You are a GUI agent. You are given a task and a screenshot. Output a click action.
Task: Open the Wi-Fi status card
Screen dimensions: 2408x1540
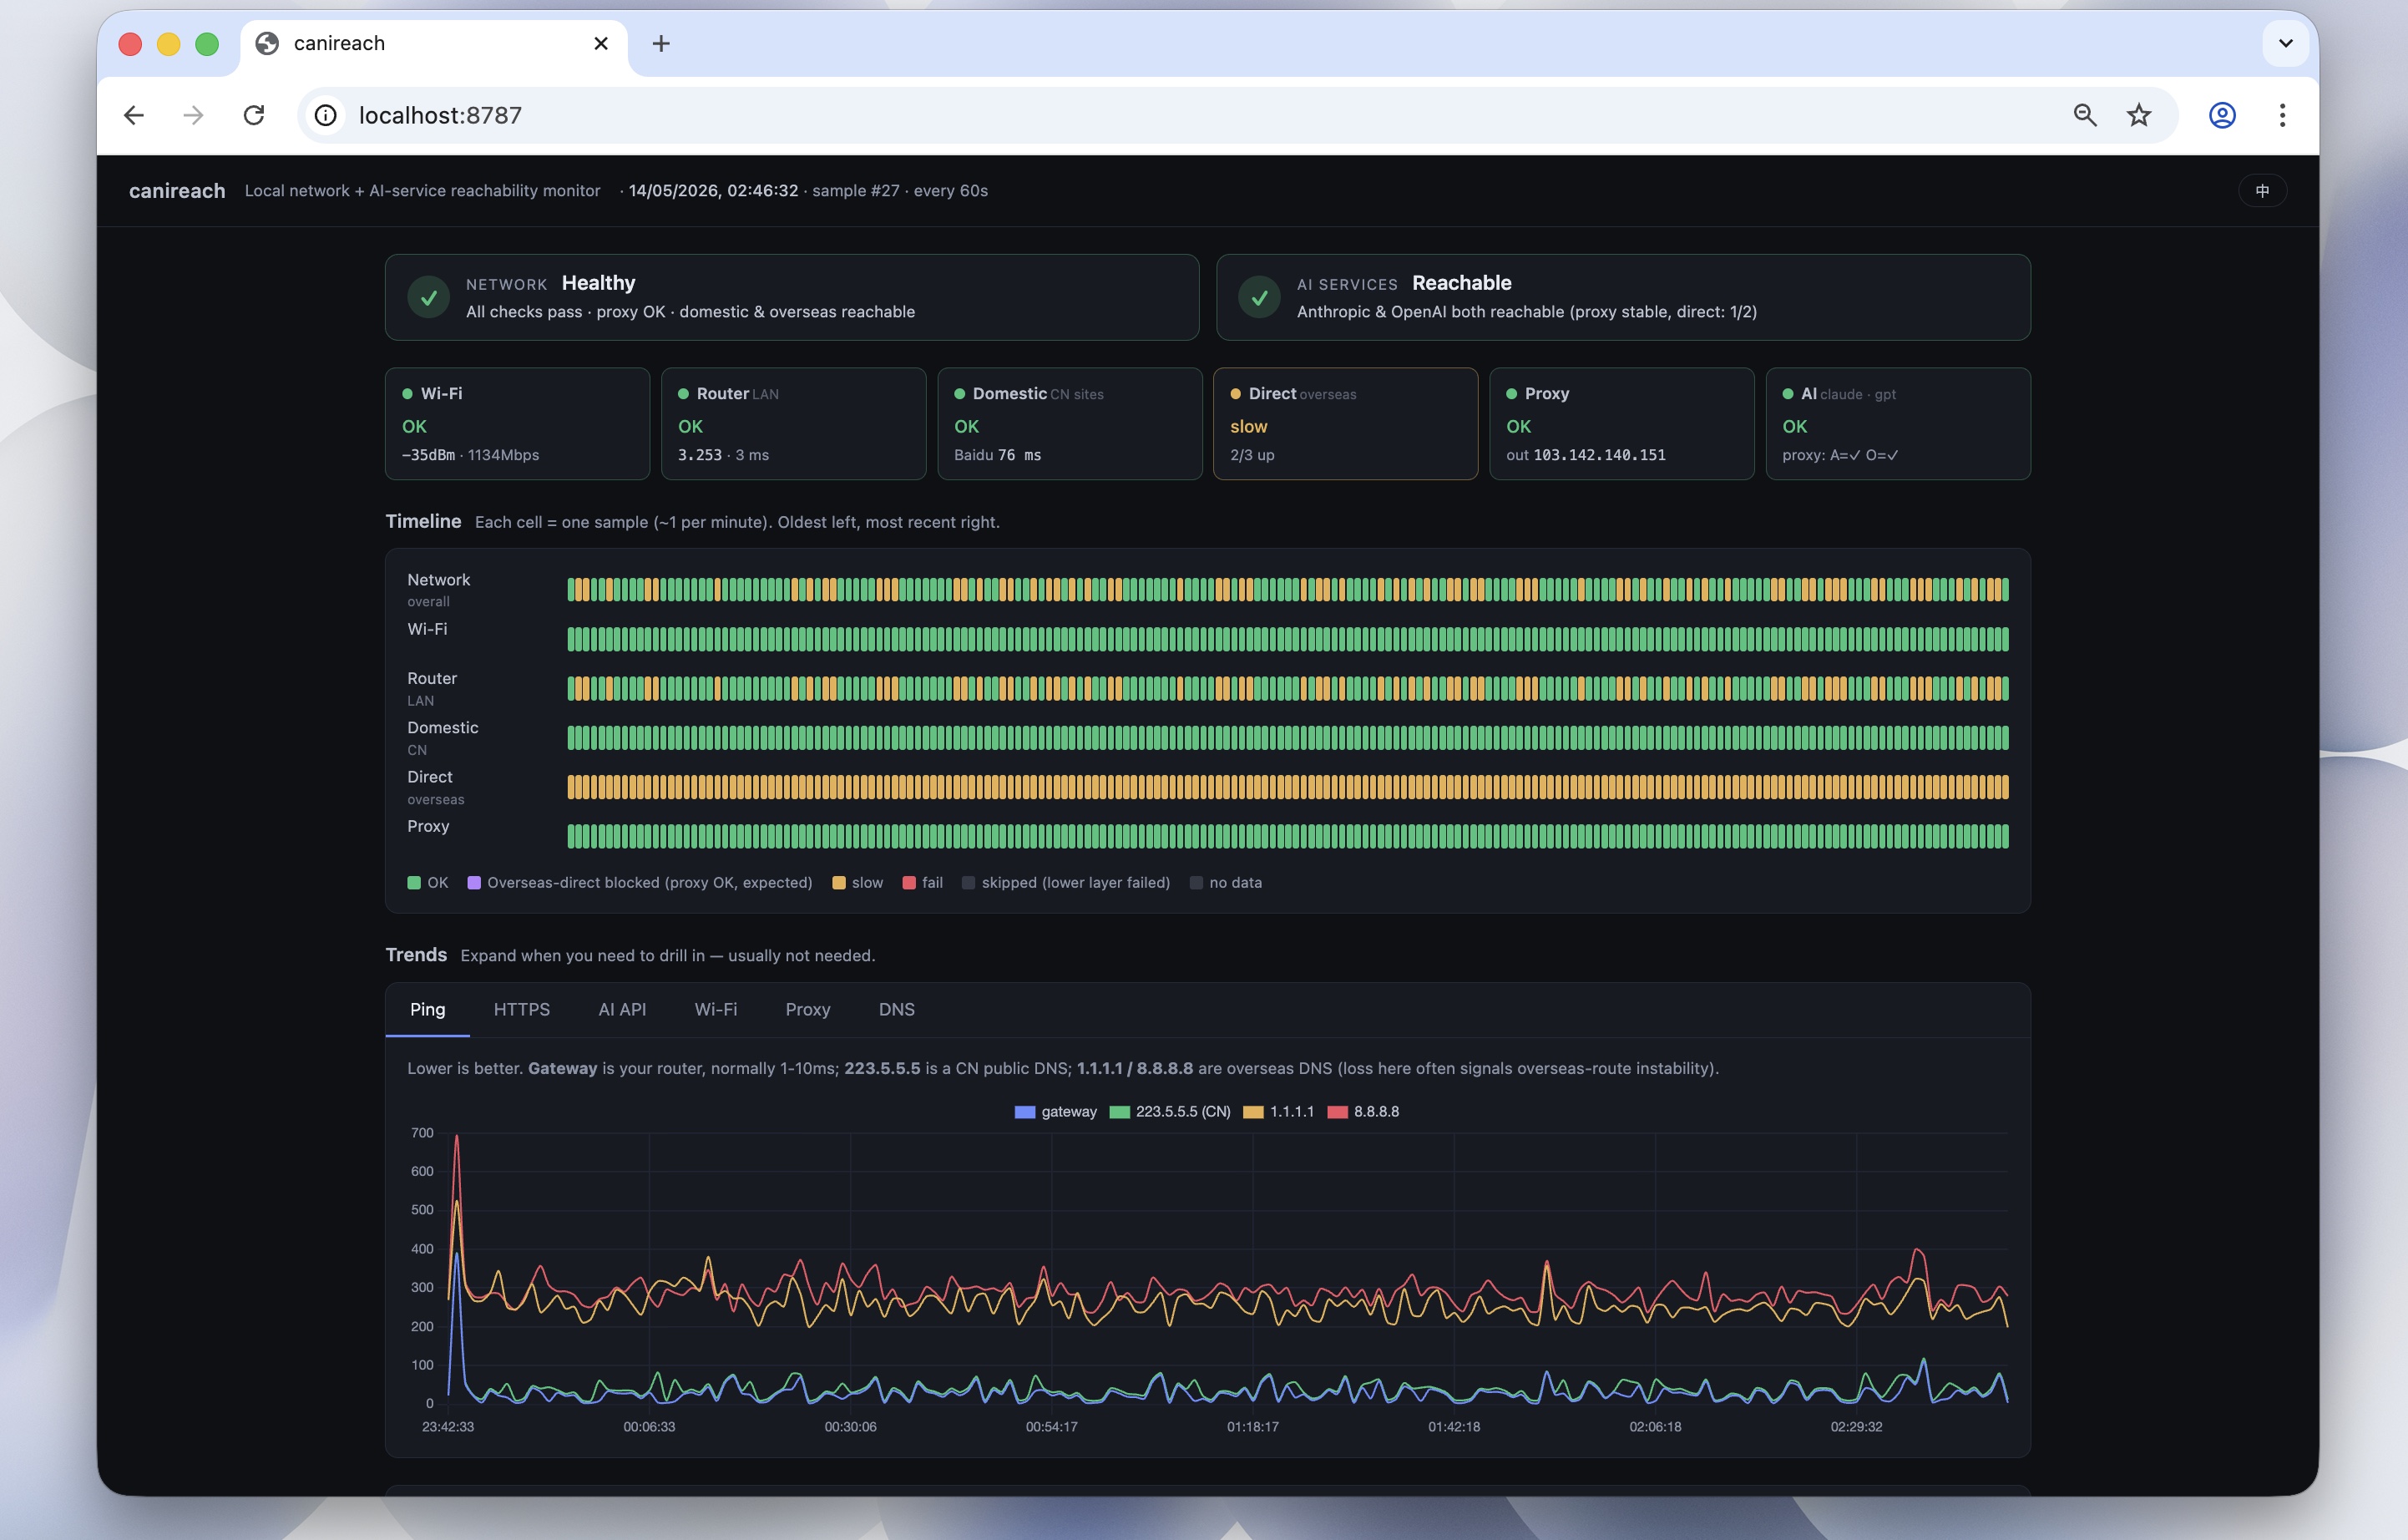pos(517,424)
